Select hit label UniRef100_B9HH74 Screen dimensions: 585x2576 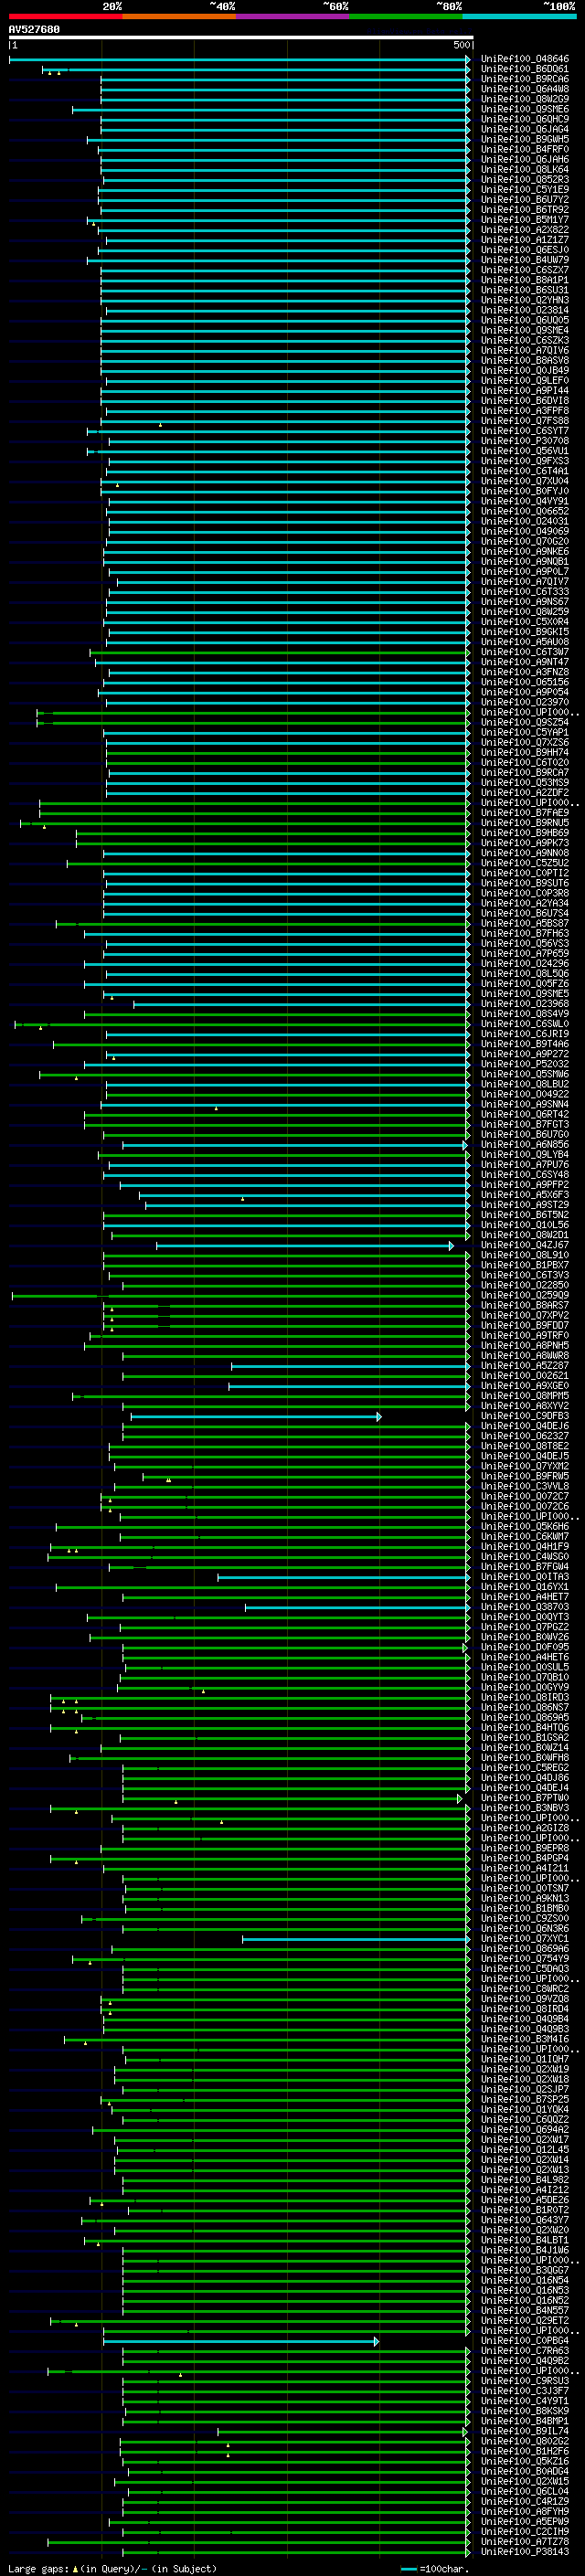click(525, 753)
